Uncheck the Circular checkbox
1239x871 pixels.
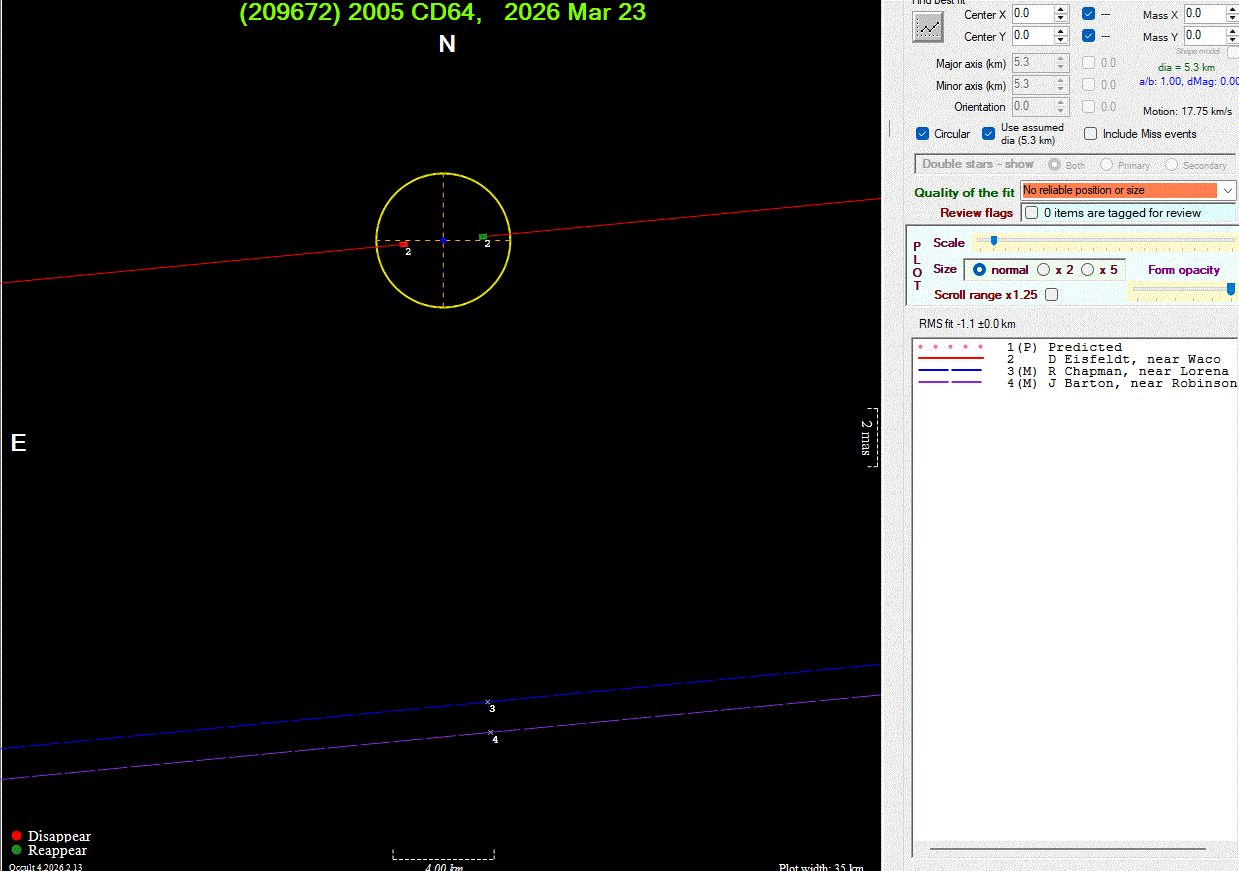click(923, 134)
